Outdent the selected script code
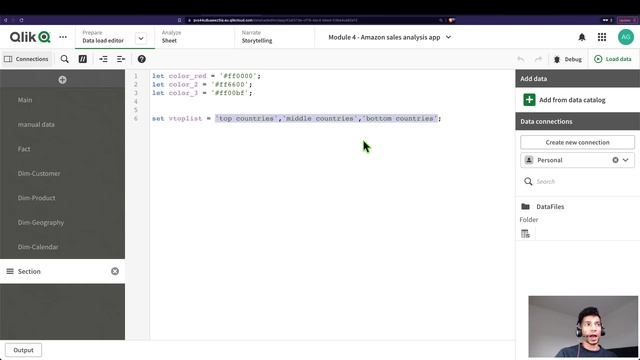Image resolution: width=640 pixels, height=360 pixels. [x=121, y=59]
